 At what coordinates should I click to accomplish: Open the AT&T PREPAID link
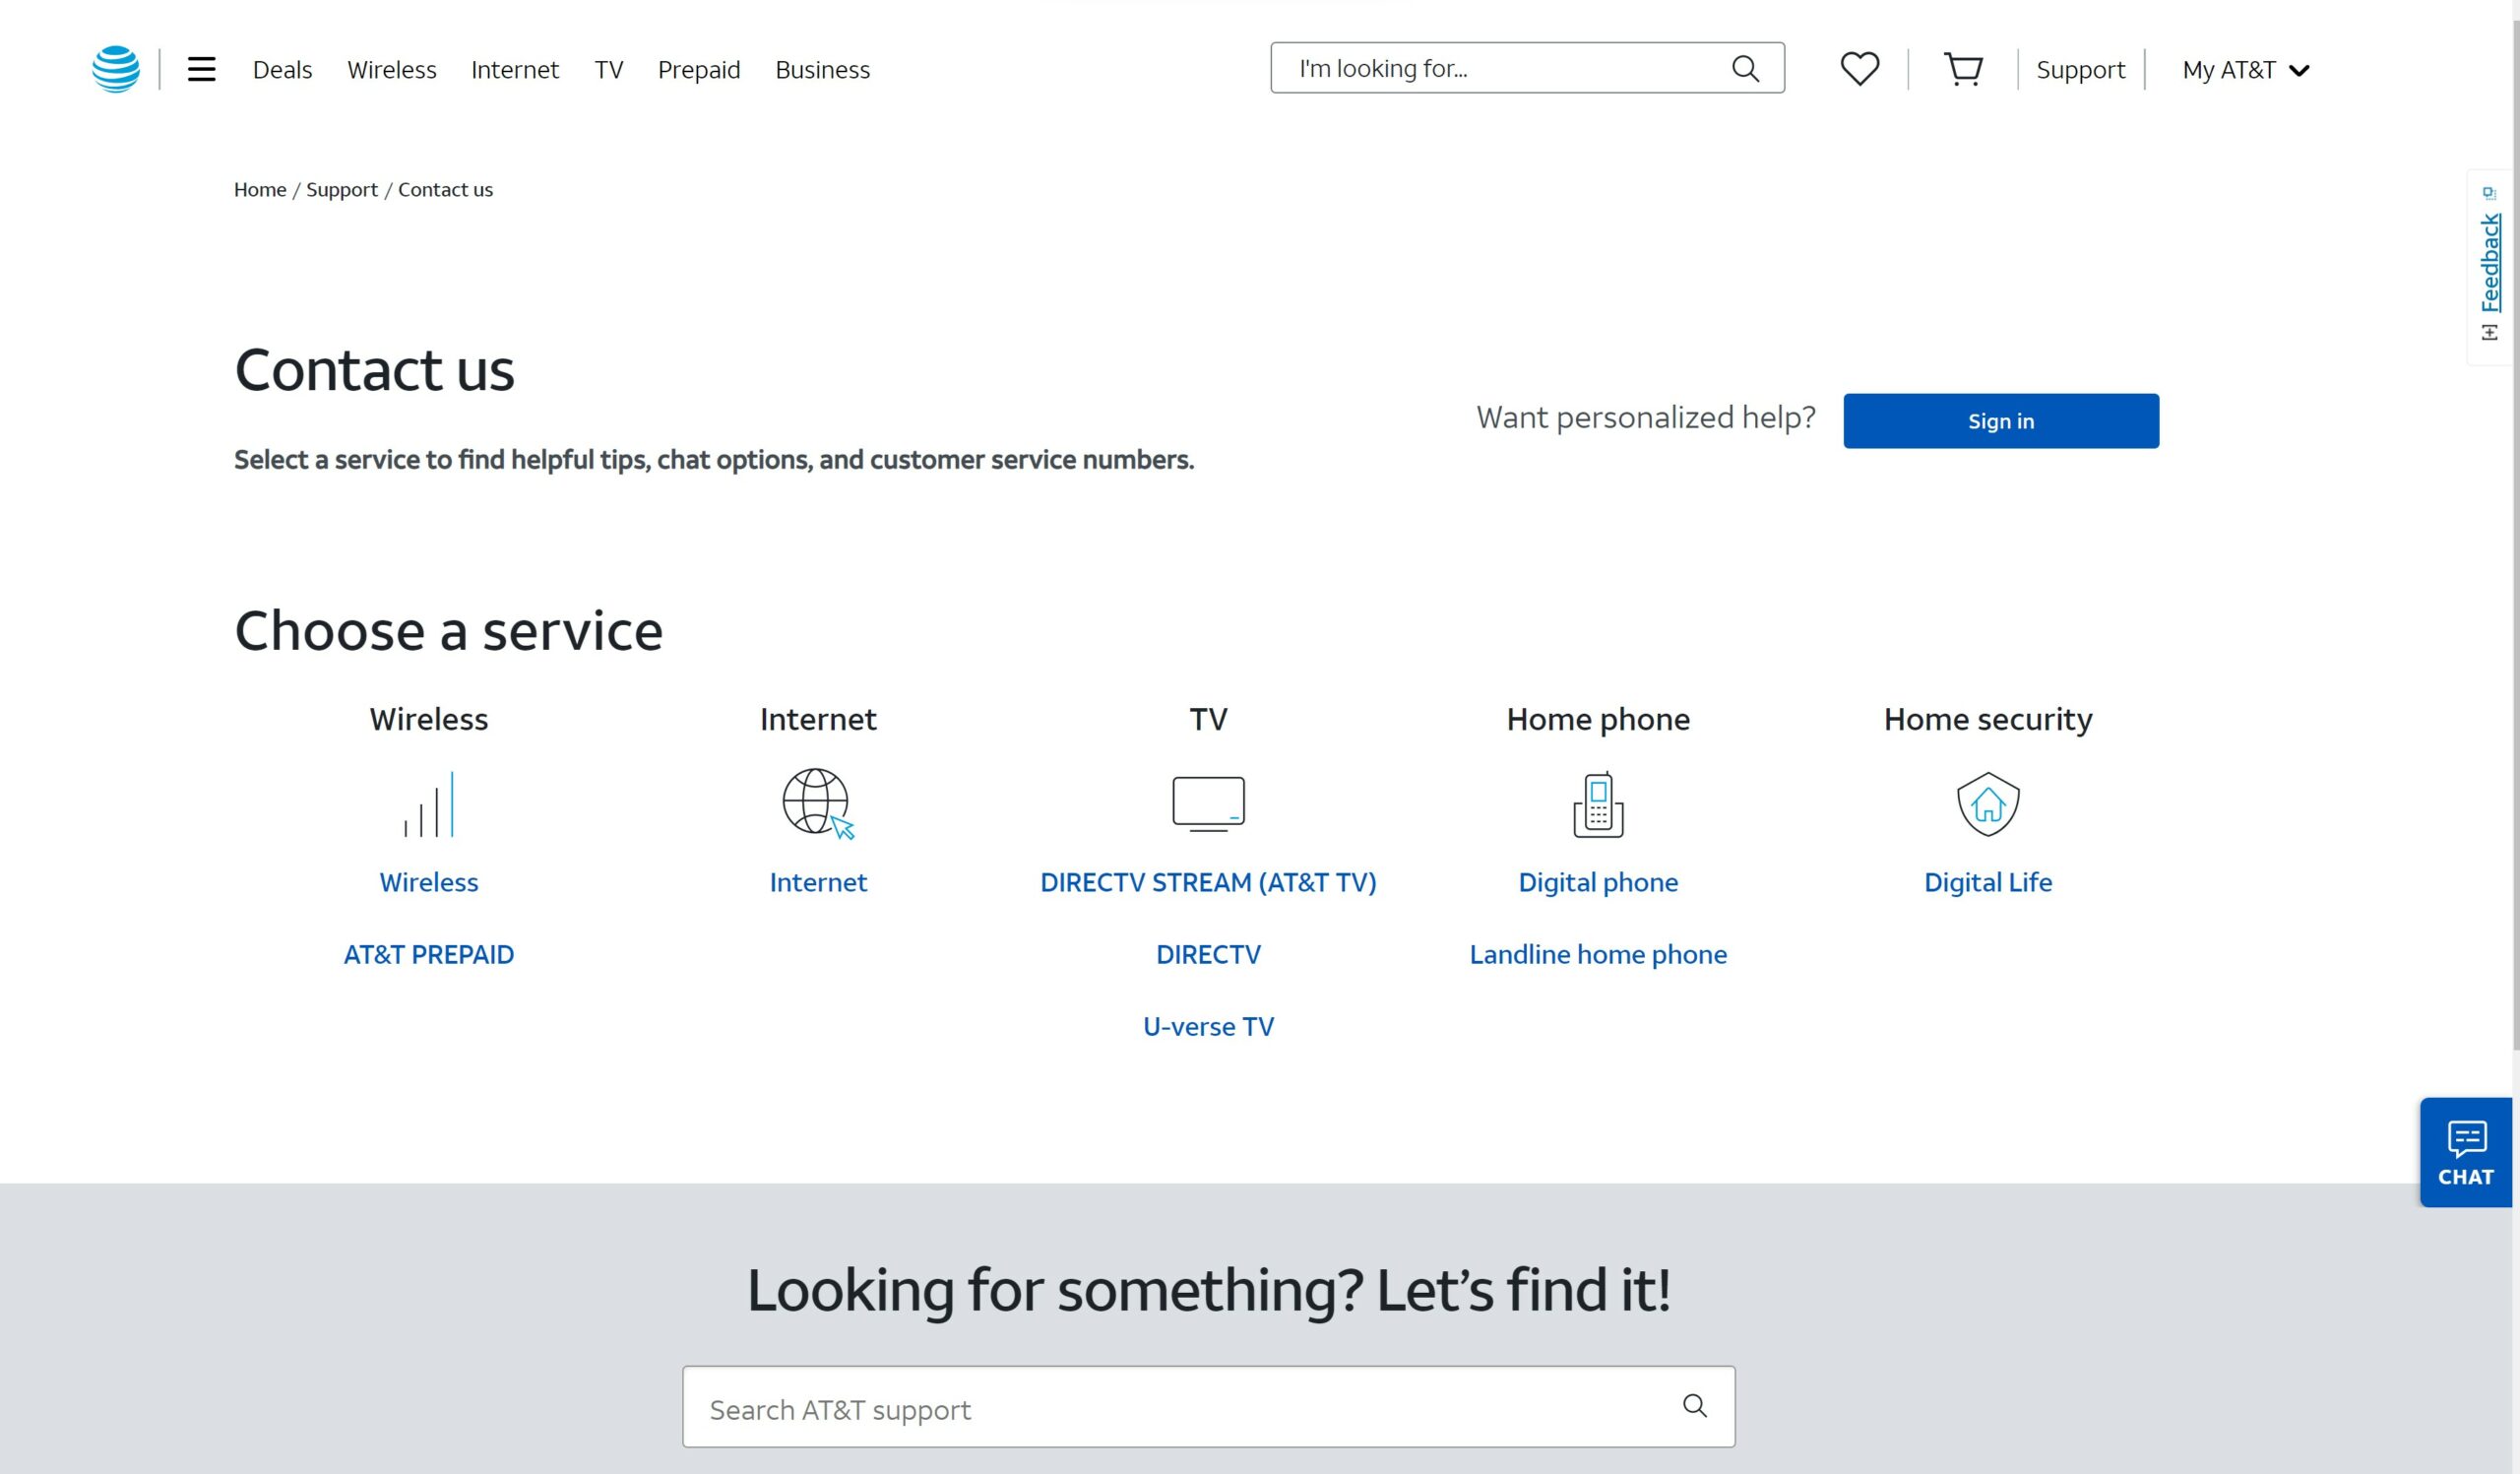[x=429, y=954]
